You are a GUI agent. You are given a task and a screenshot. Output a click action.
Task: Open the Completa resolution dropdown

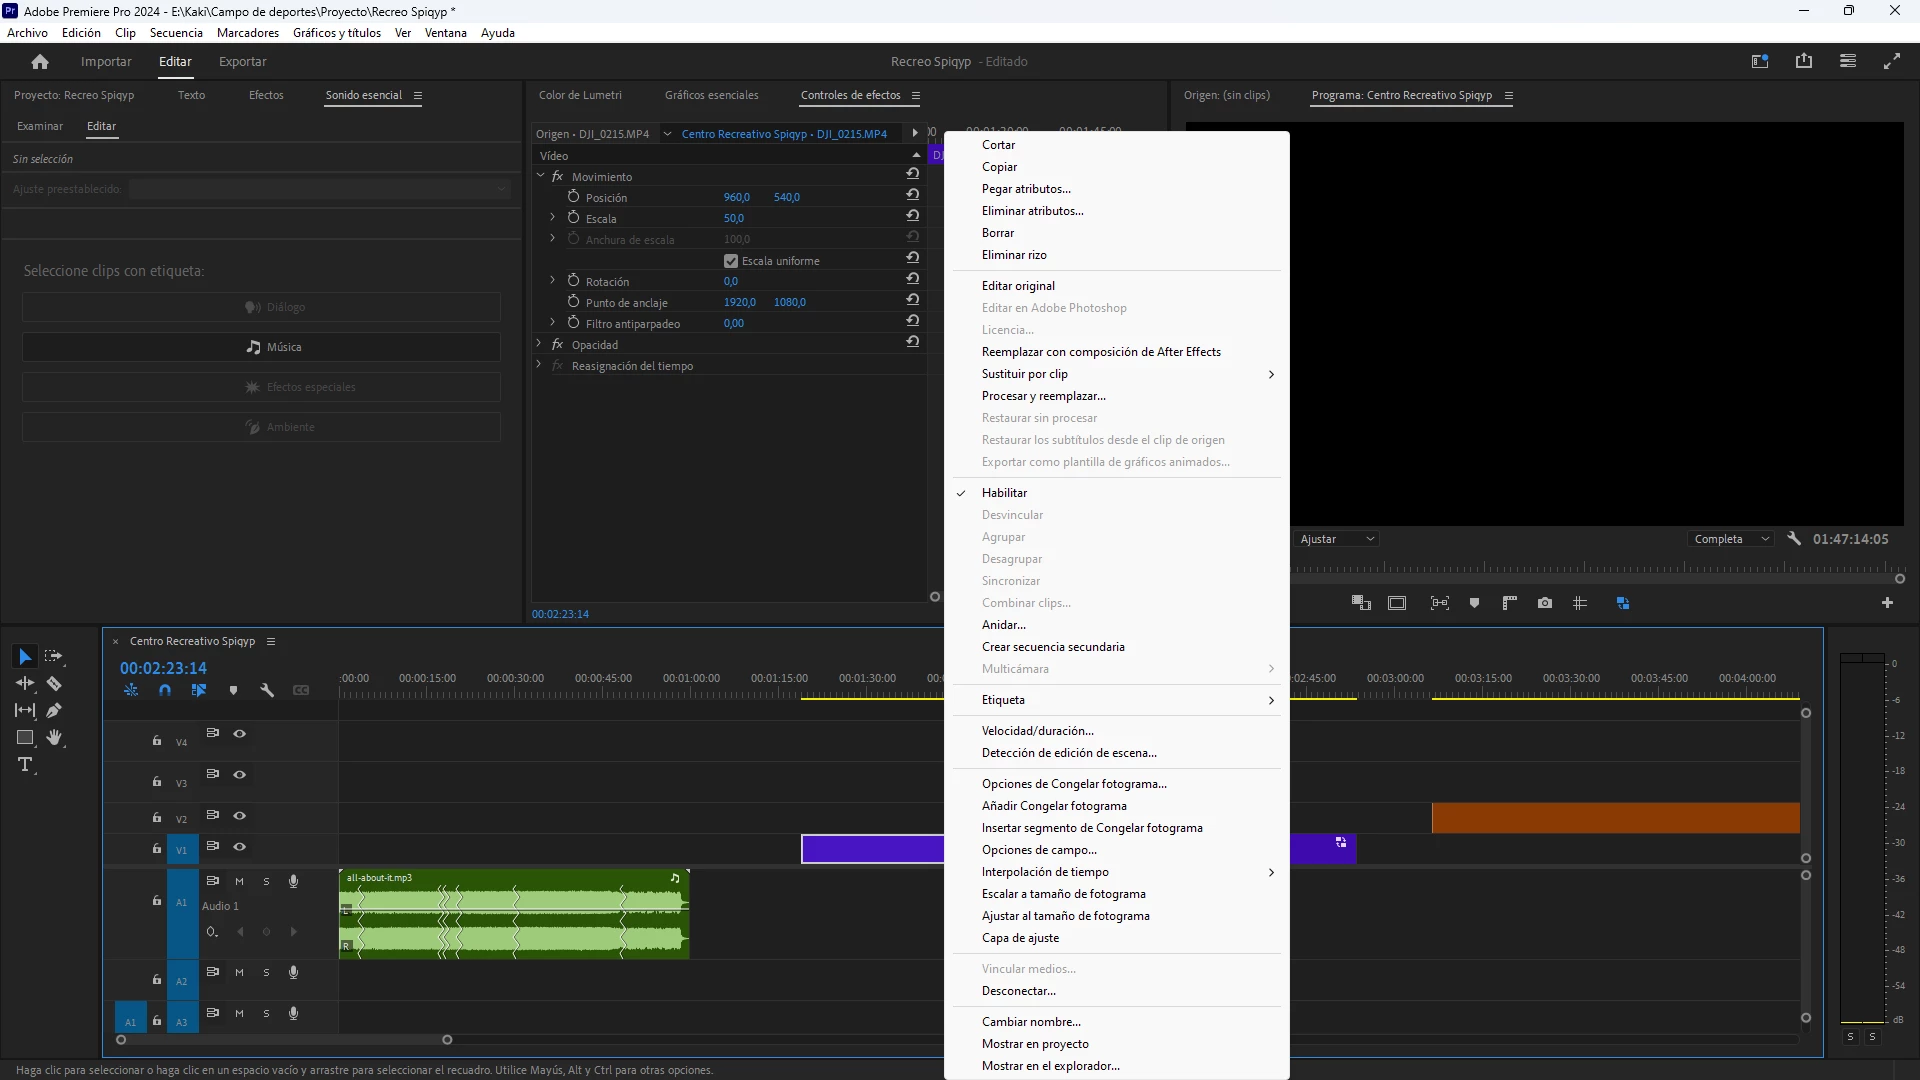pos(1732,539)
